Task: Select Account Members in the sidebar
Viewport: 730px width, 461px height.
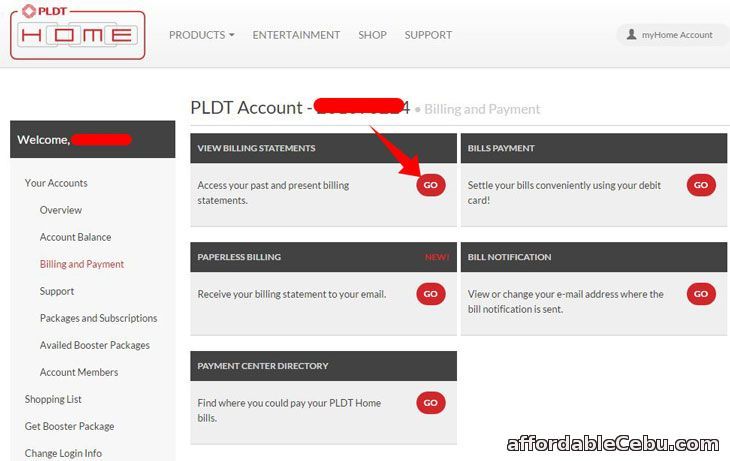Action: coord(79,372)
